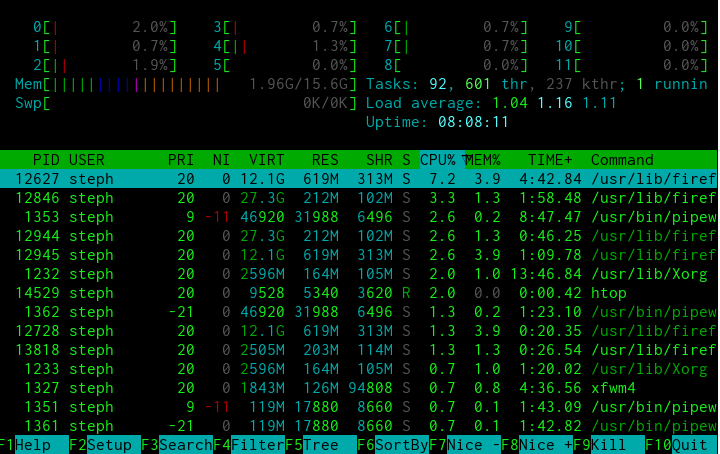Viewport: 720px width, 454px height.
Task: Open F2 Setup
Action: [x=105, y=445]
